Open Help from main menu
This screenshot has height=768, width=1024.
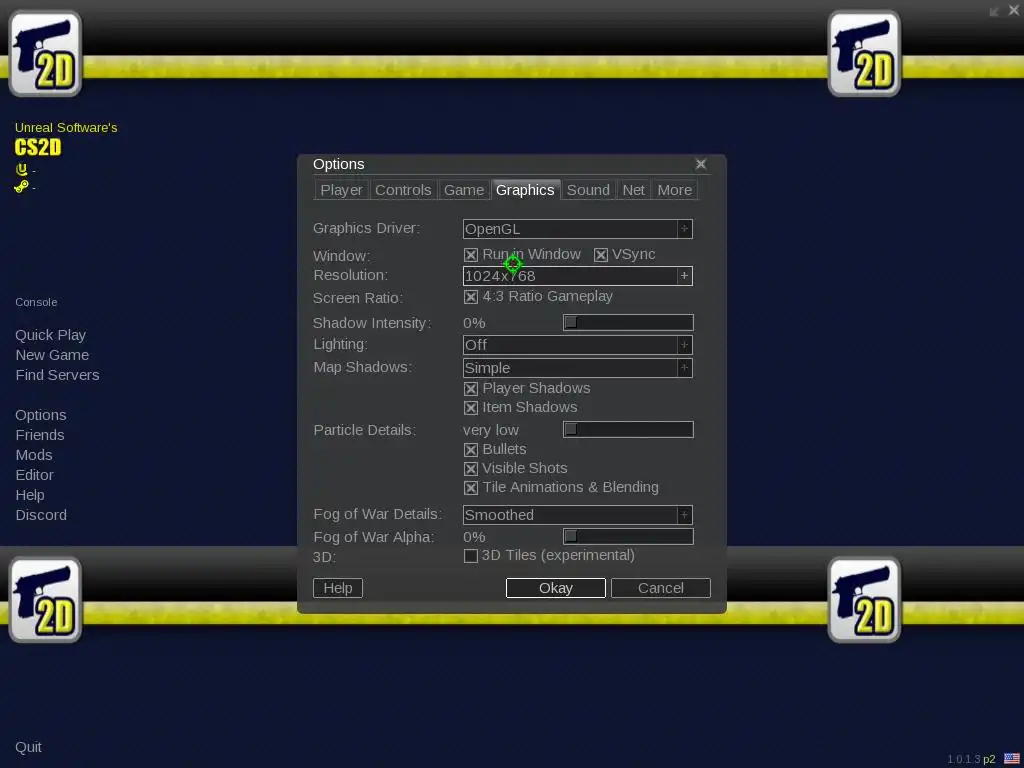tap(30, 495)
